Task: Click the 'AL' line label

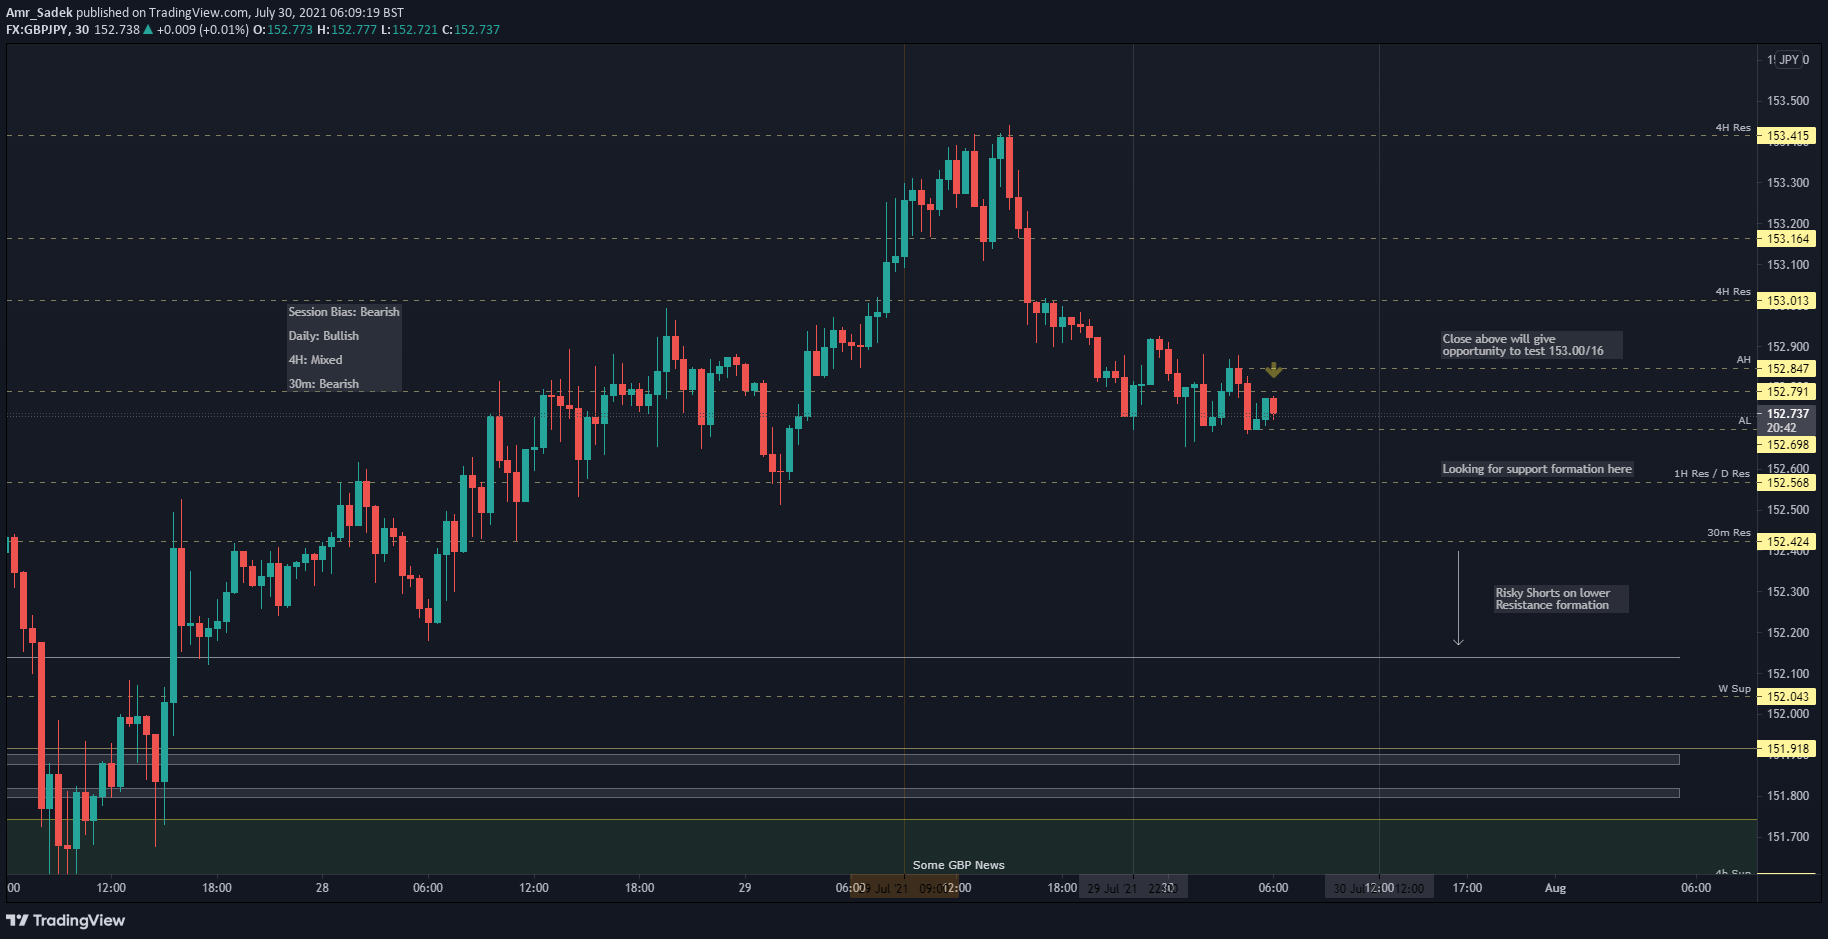Action: pyautogui.click(x=1745, y=421)
